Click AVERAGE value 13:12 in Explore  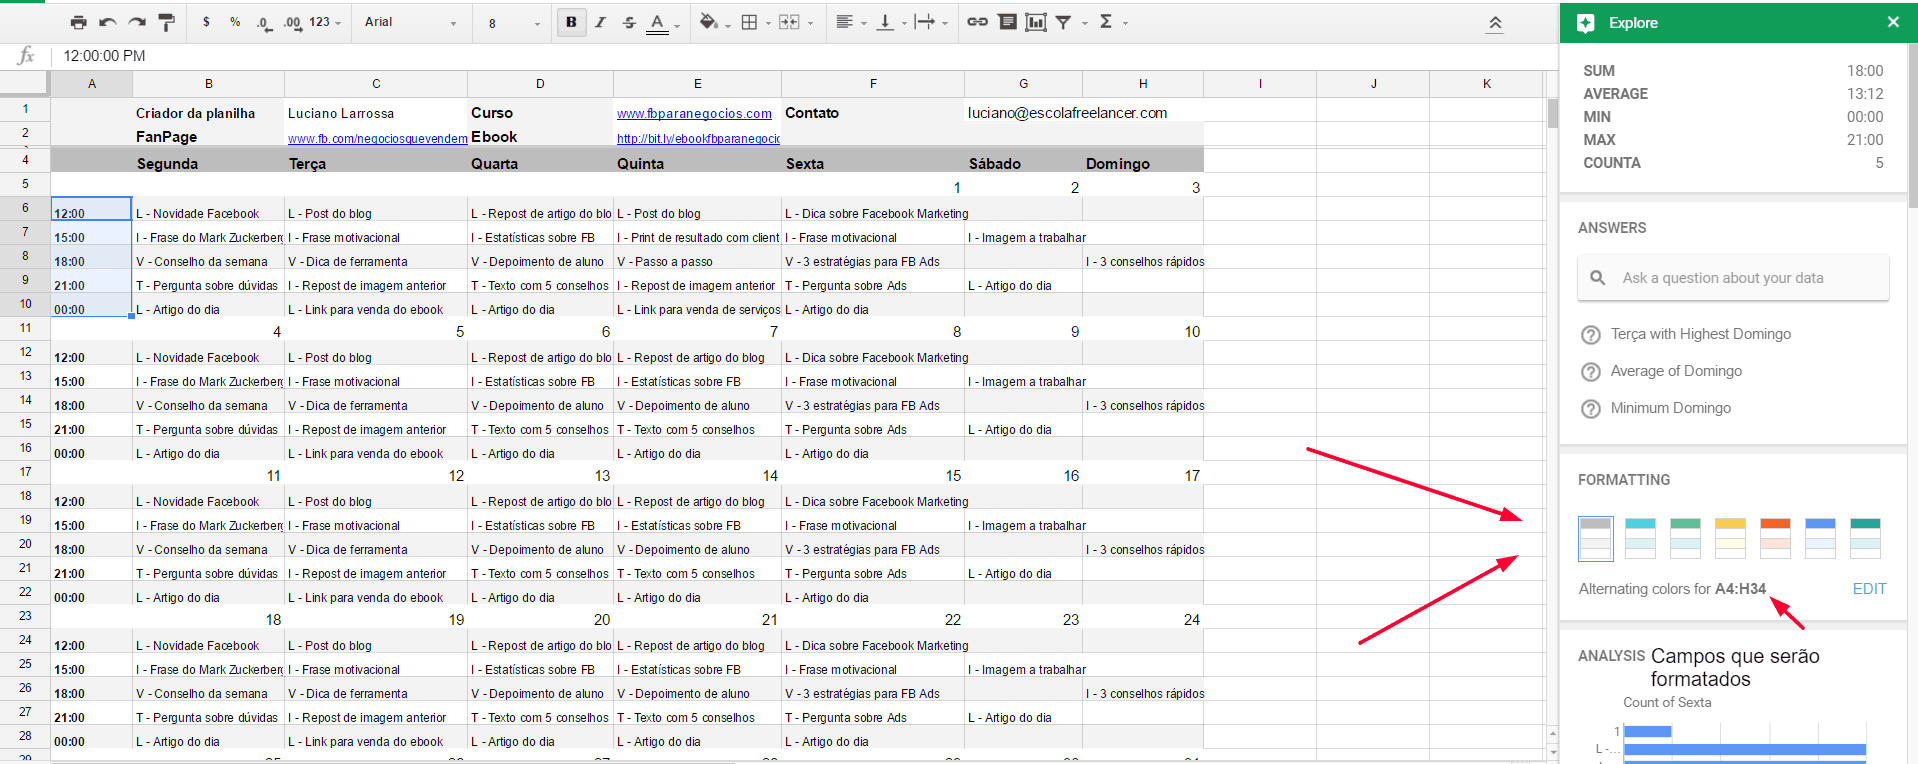click(1864, 94)
